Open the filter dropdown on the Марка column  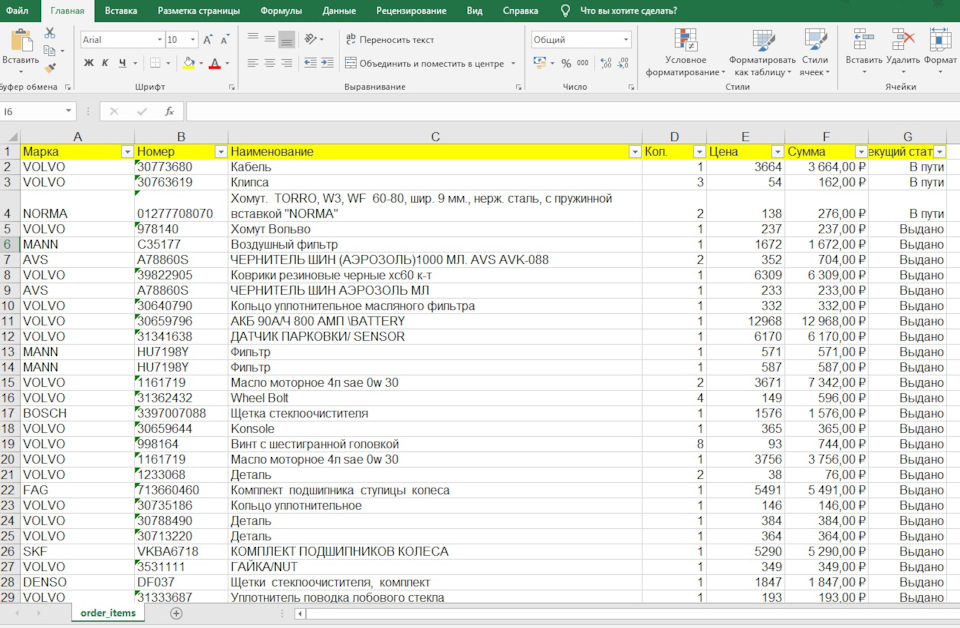127,151
